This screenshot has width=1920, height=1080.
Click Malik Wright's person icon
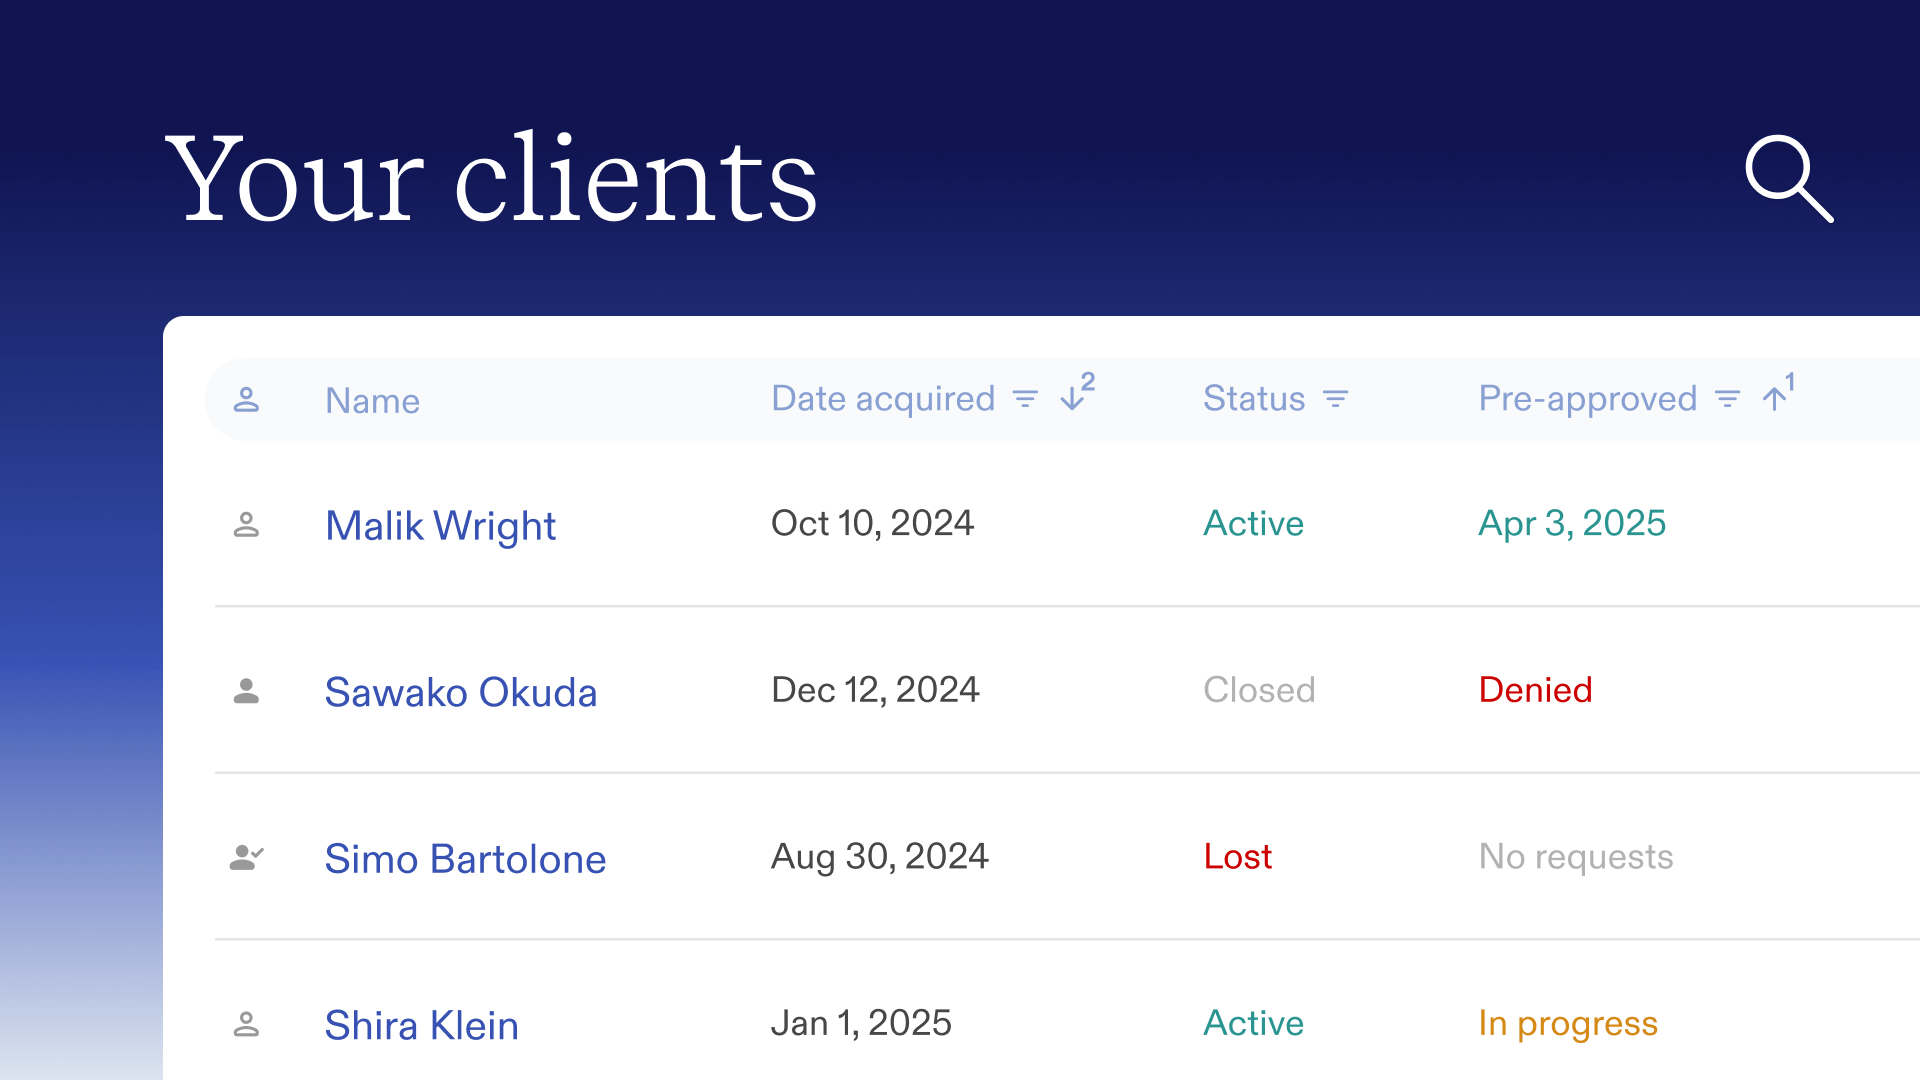click(246, 524)
